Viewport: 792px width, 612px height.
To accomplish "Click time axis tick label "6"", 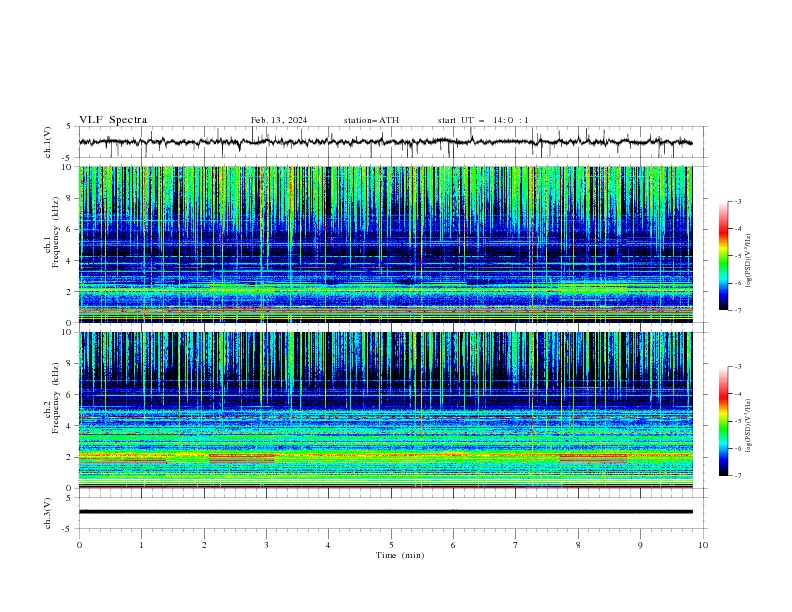I will pyautogui.click(x=453, y=545).
